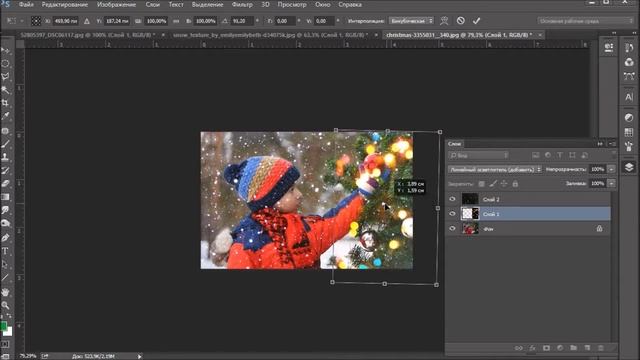Select the Line shape tool
This screenshot has height=360, width=640.
click(x=5, y=278)
